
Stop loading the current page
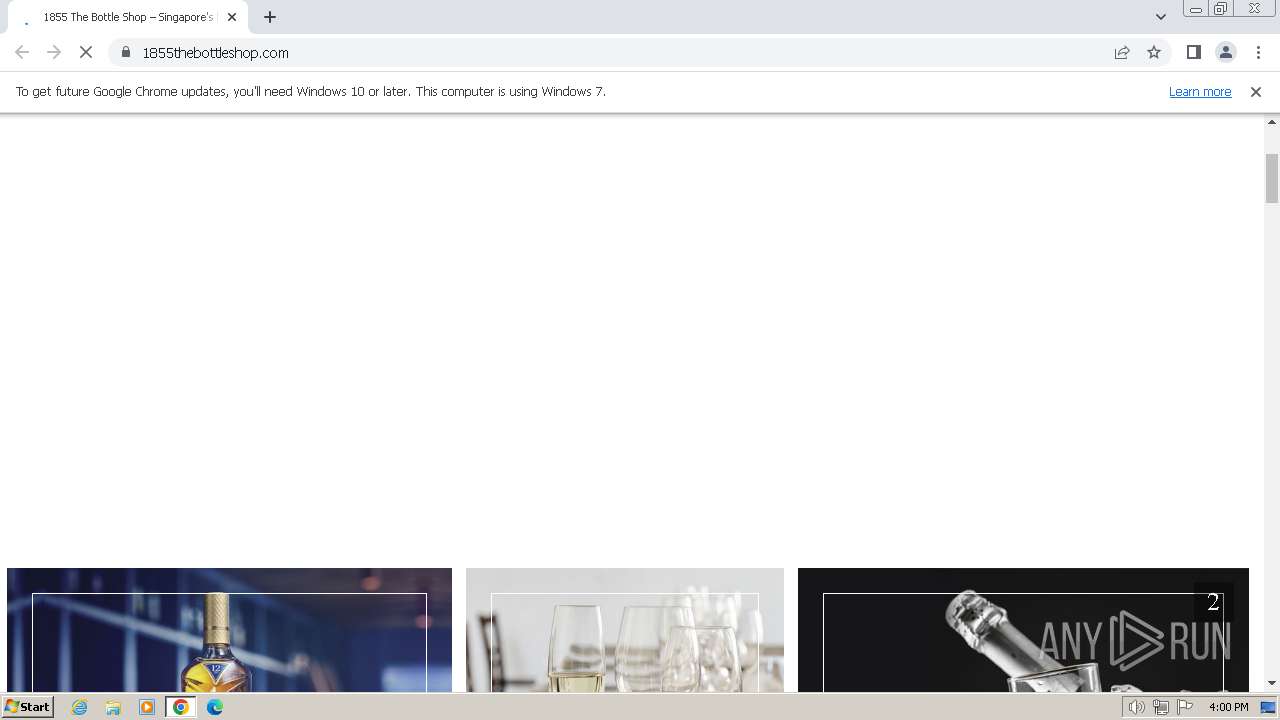tap(86, 52)
